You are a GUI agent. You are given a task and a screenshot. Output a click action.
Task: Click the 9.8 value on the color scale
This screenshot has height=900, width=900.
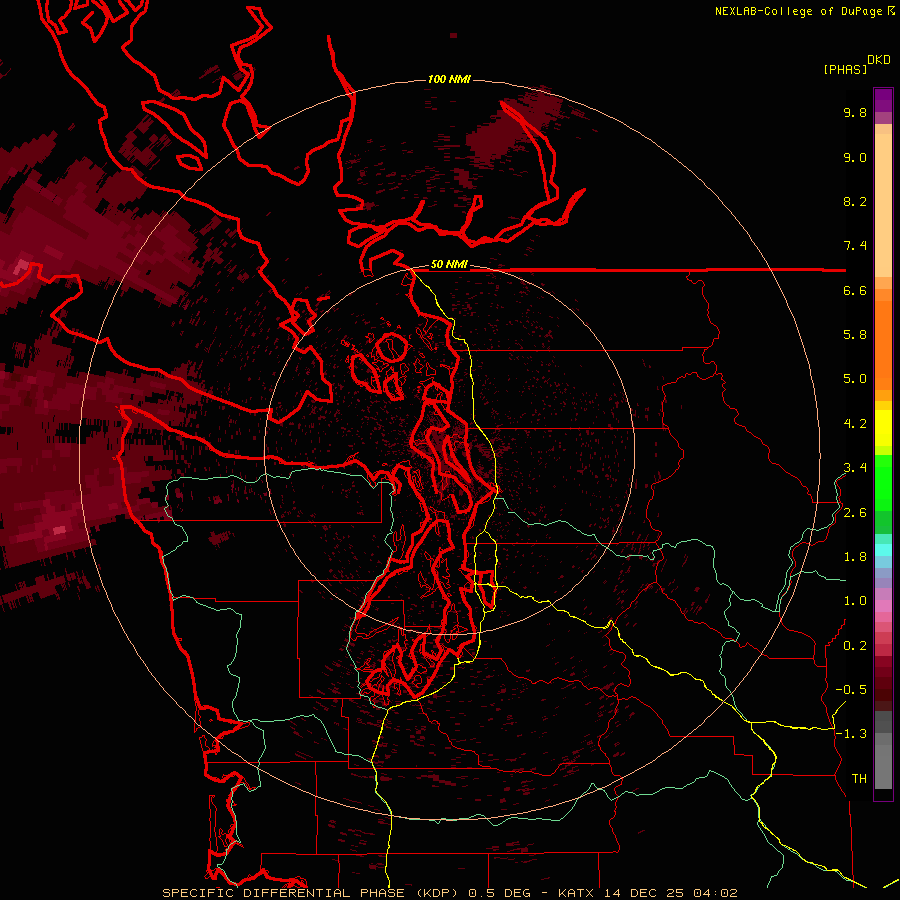(x=855, y=112)
